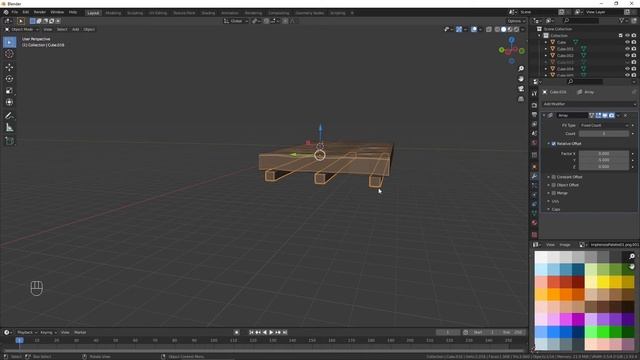Switch to the Modeling workspace tab
640x360 pixels.
(x=113, y=13)
